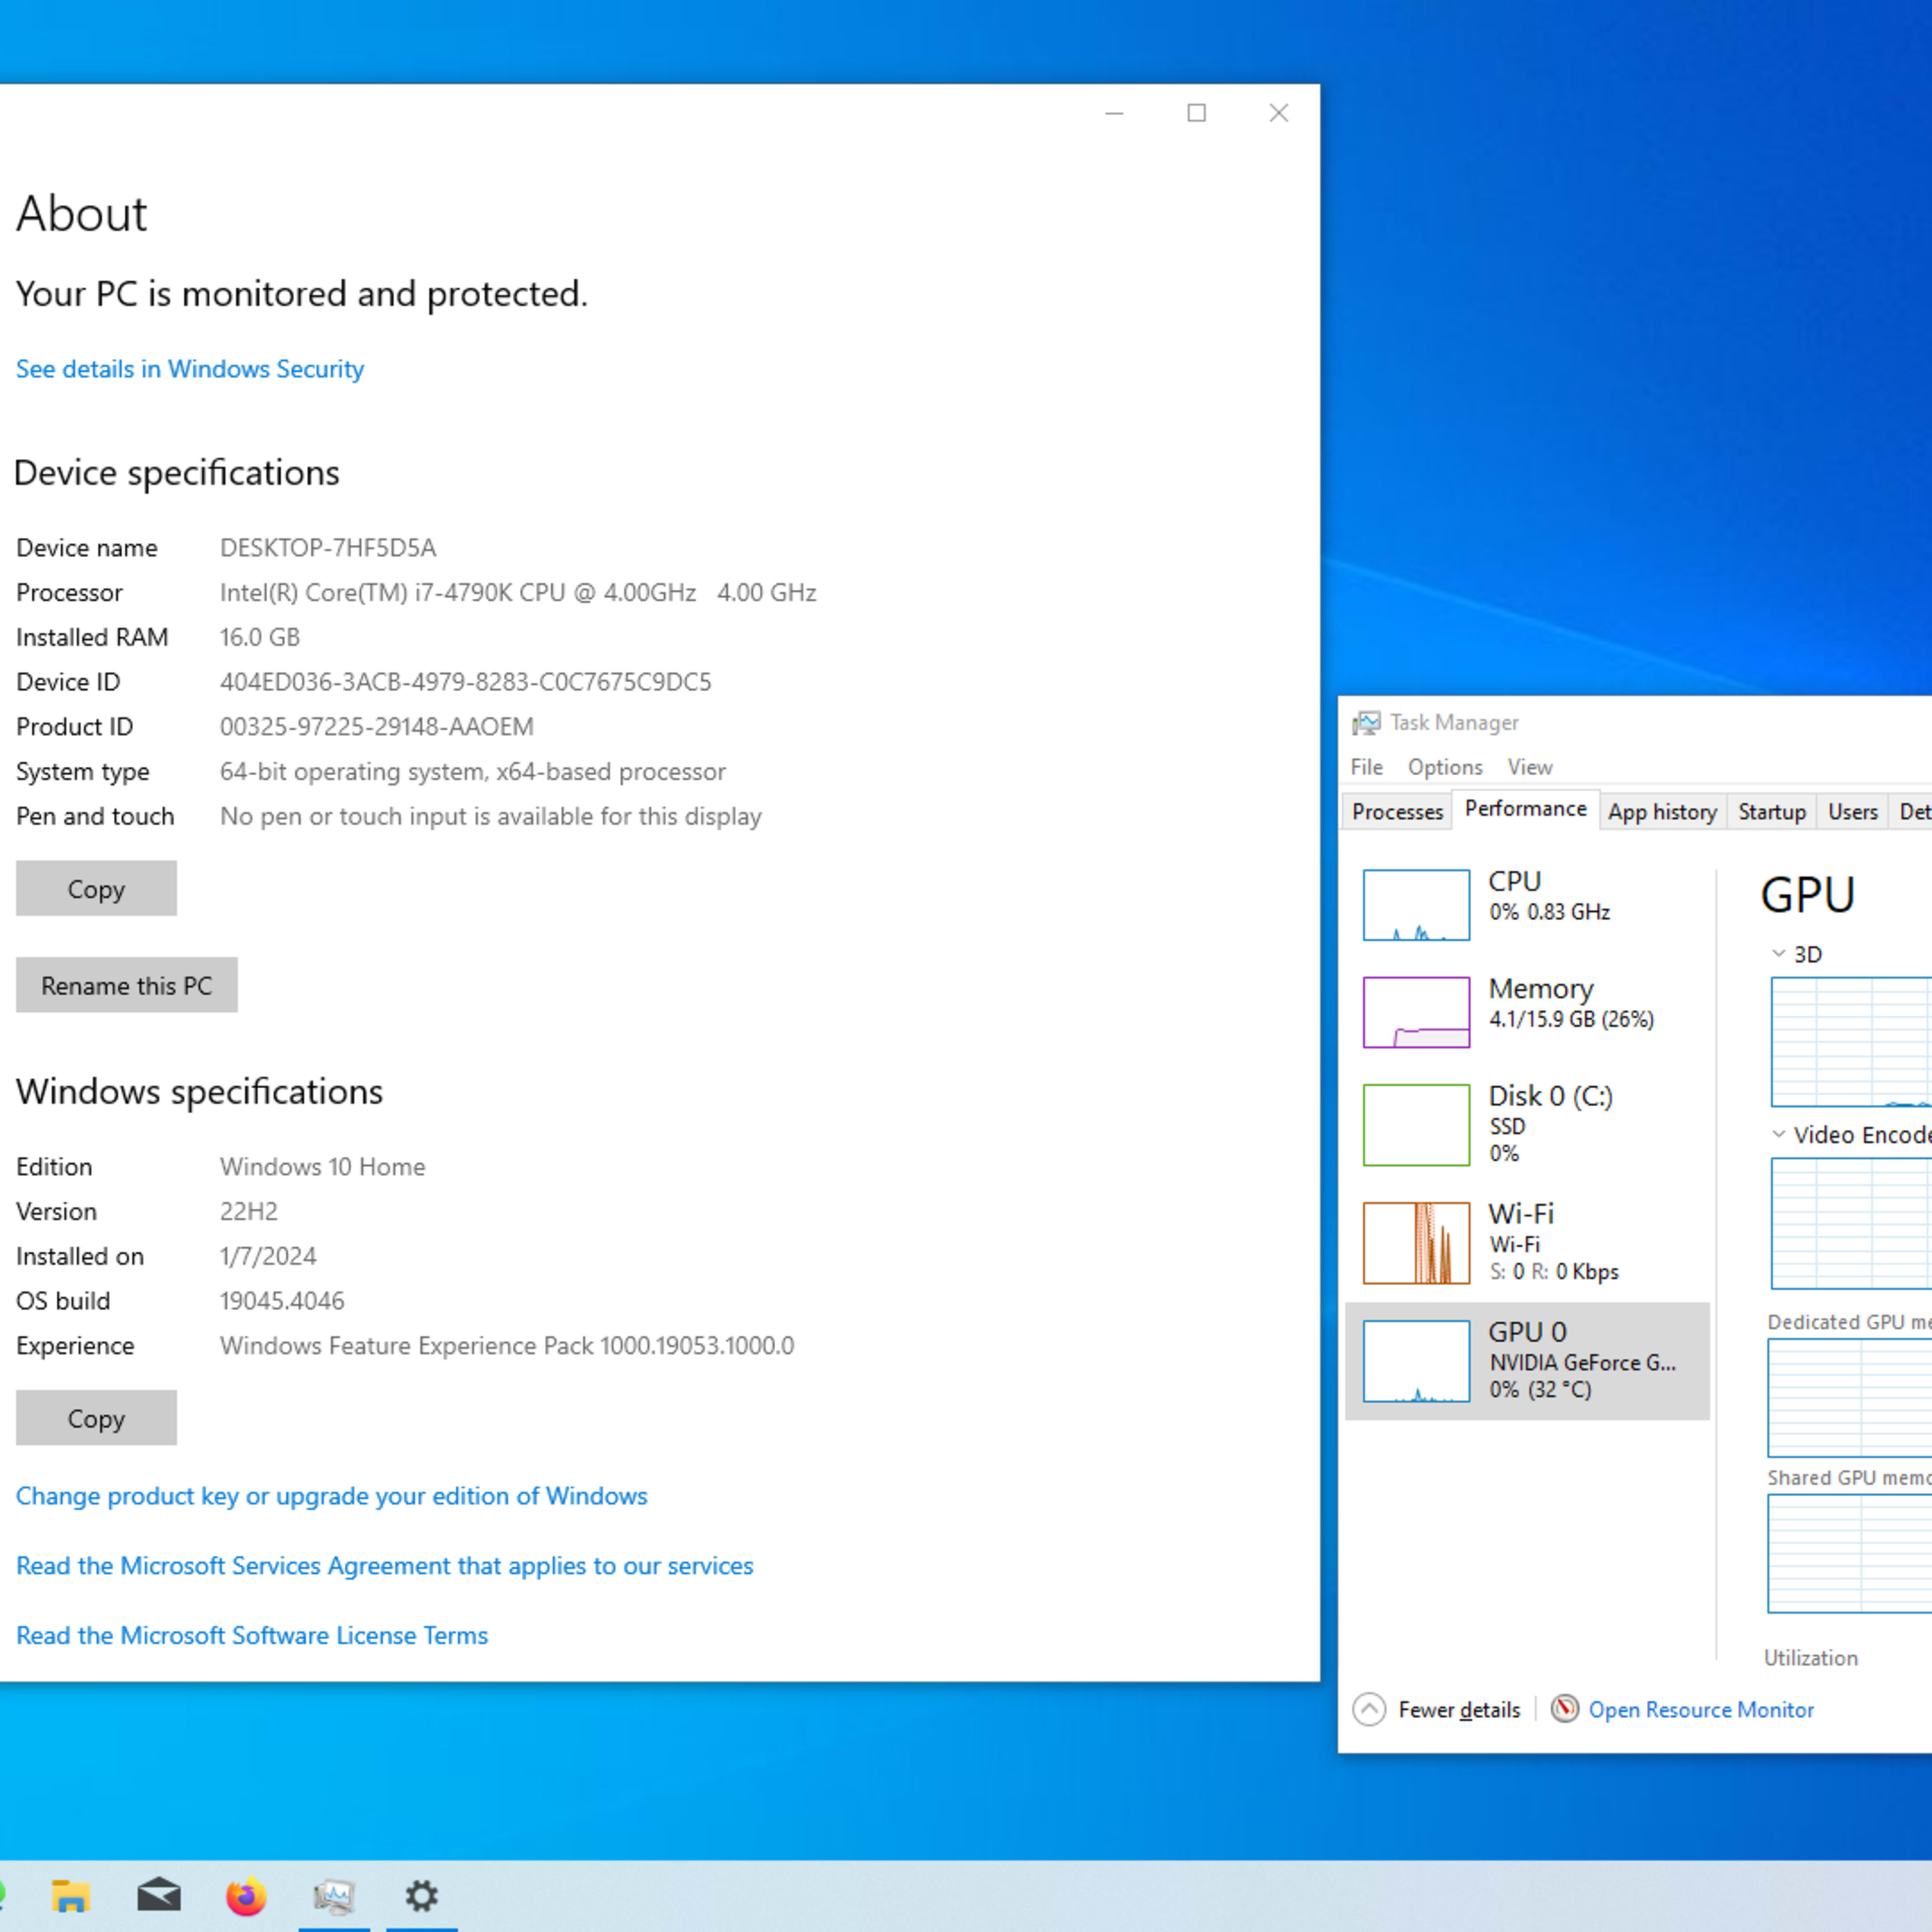The image size is (1932, 1932).
Task: Click the Fewer details arrow icon
Action: click(1369, 1709)
